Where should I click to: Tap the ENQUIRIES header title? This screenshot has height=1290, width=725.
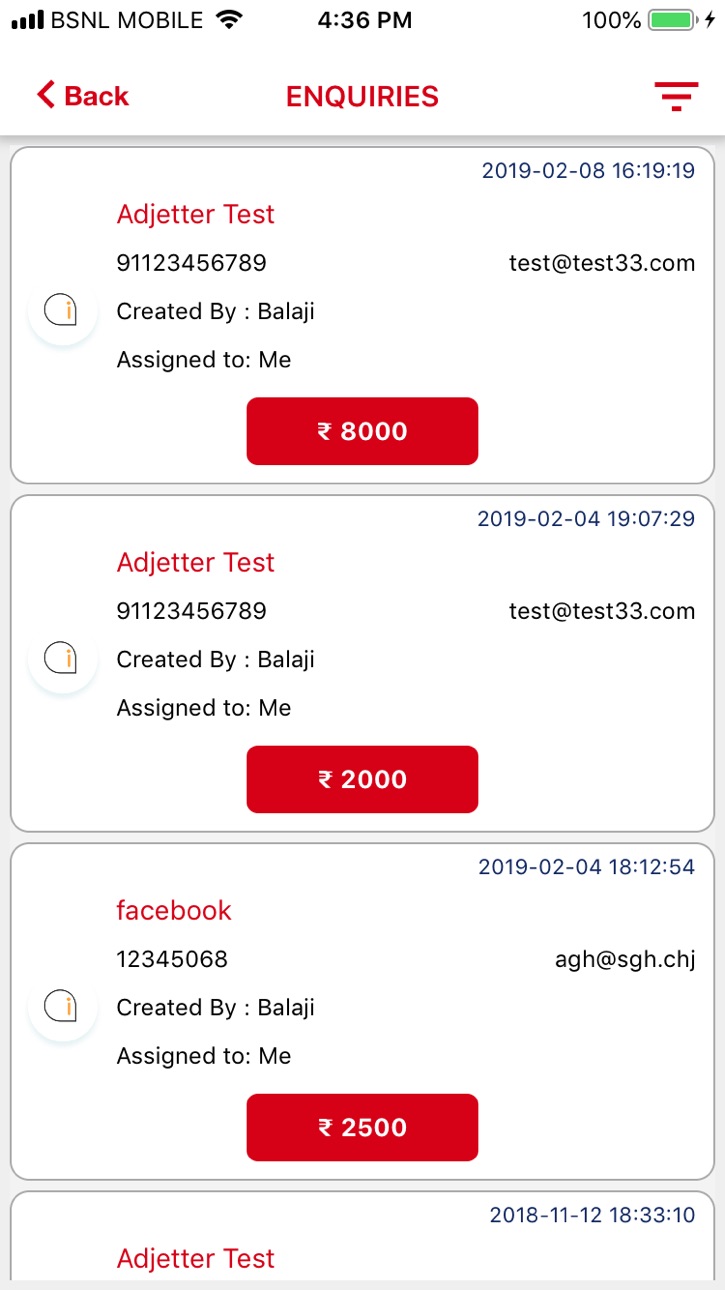(362, 96)
